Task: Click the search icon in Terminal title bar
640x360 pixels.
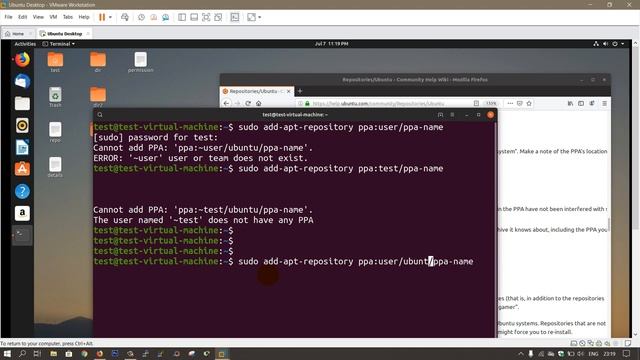Action: (x=100, y=115)
